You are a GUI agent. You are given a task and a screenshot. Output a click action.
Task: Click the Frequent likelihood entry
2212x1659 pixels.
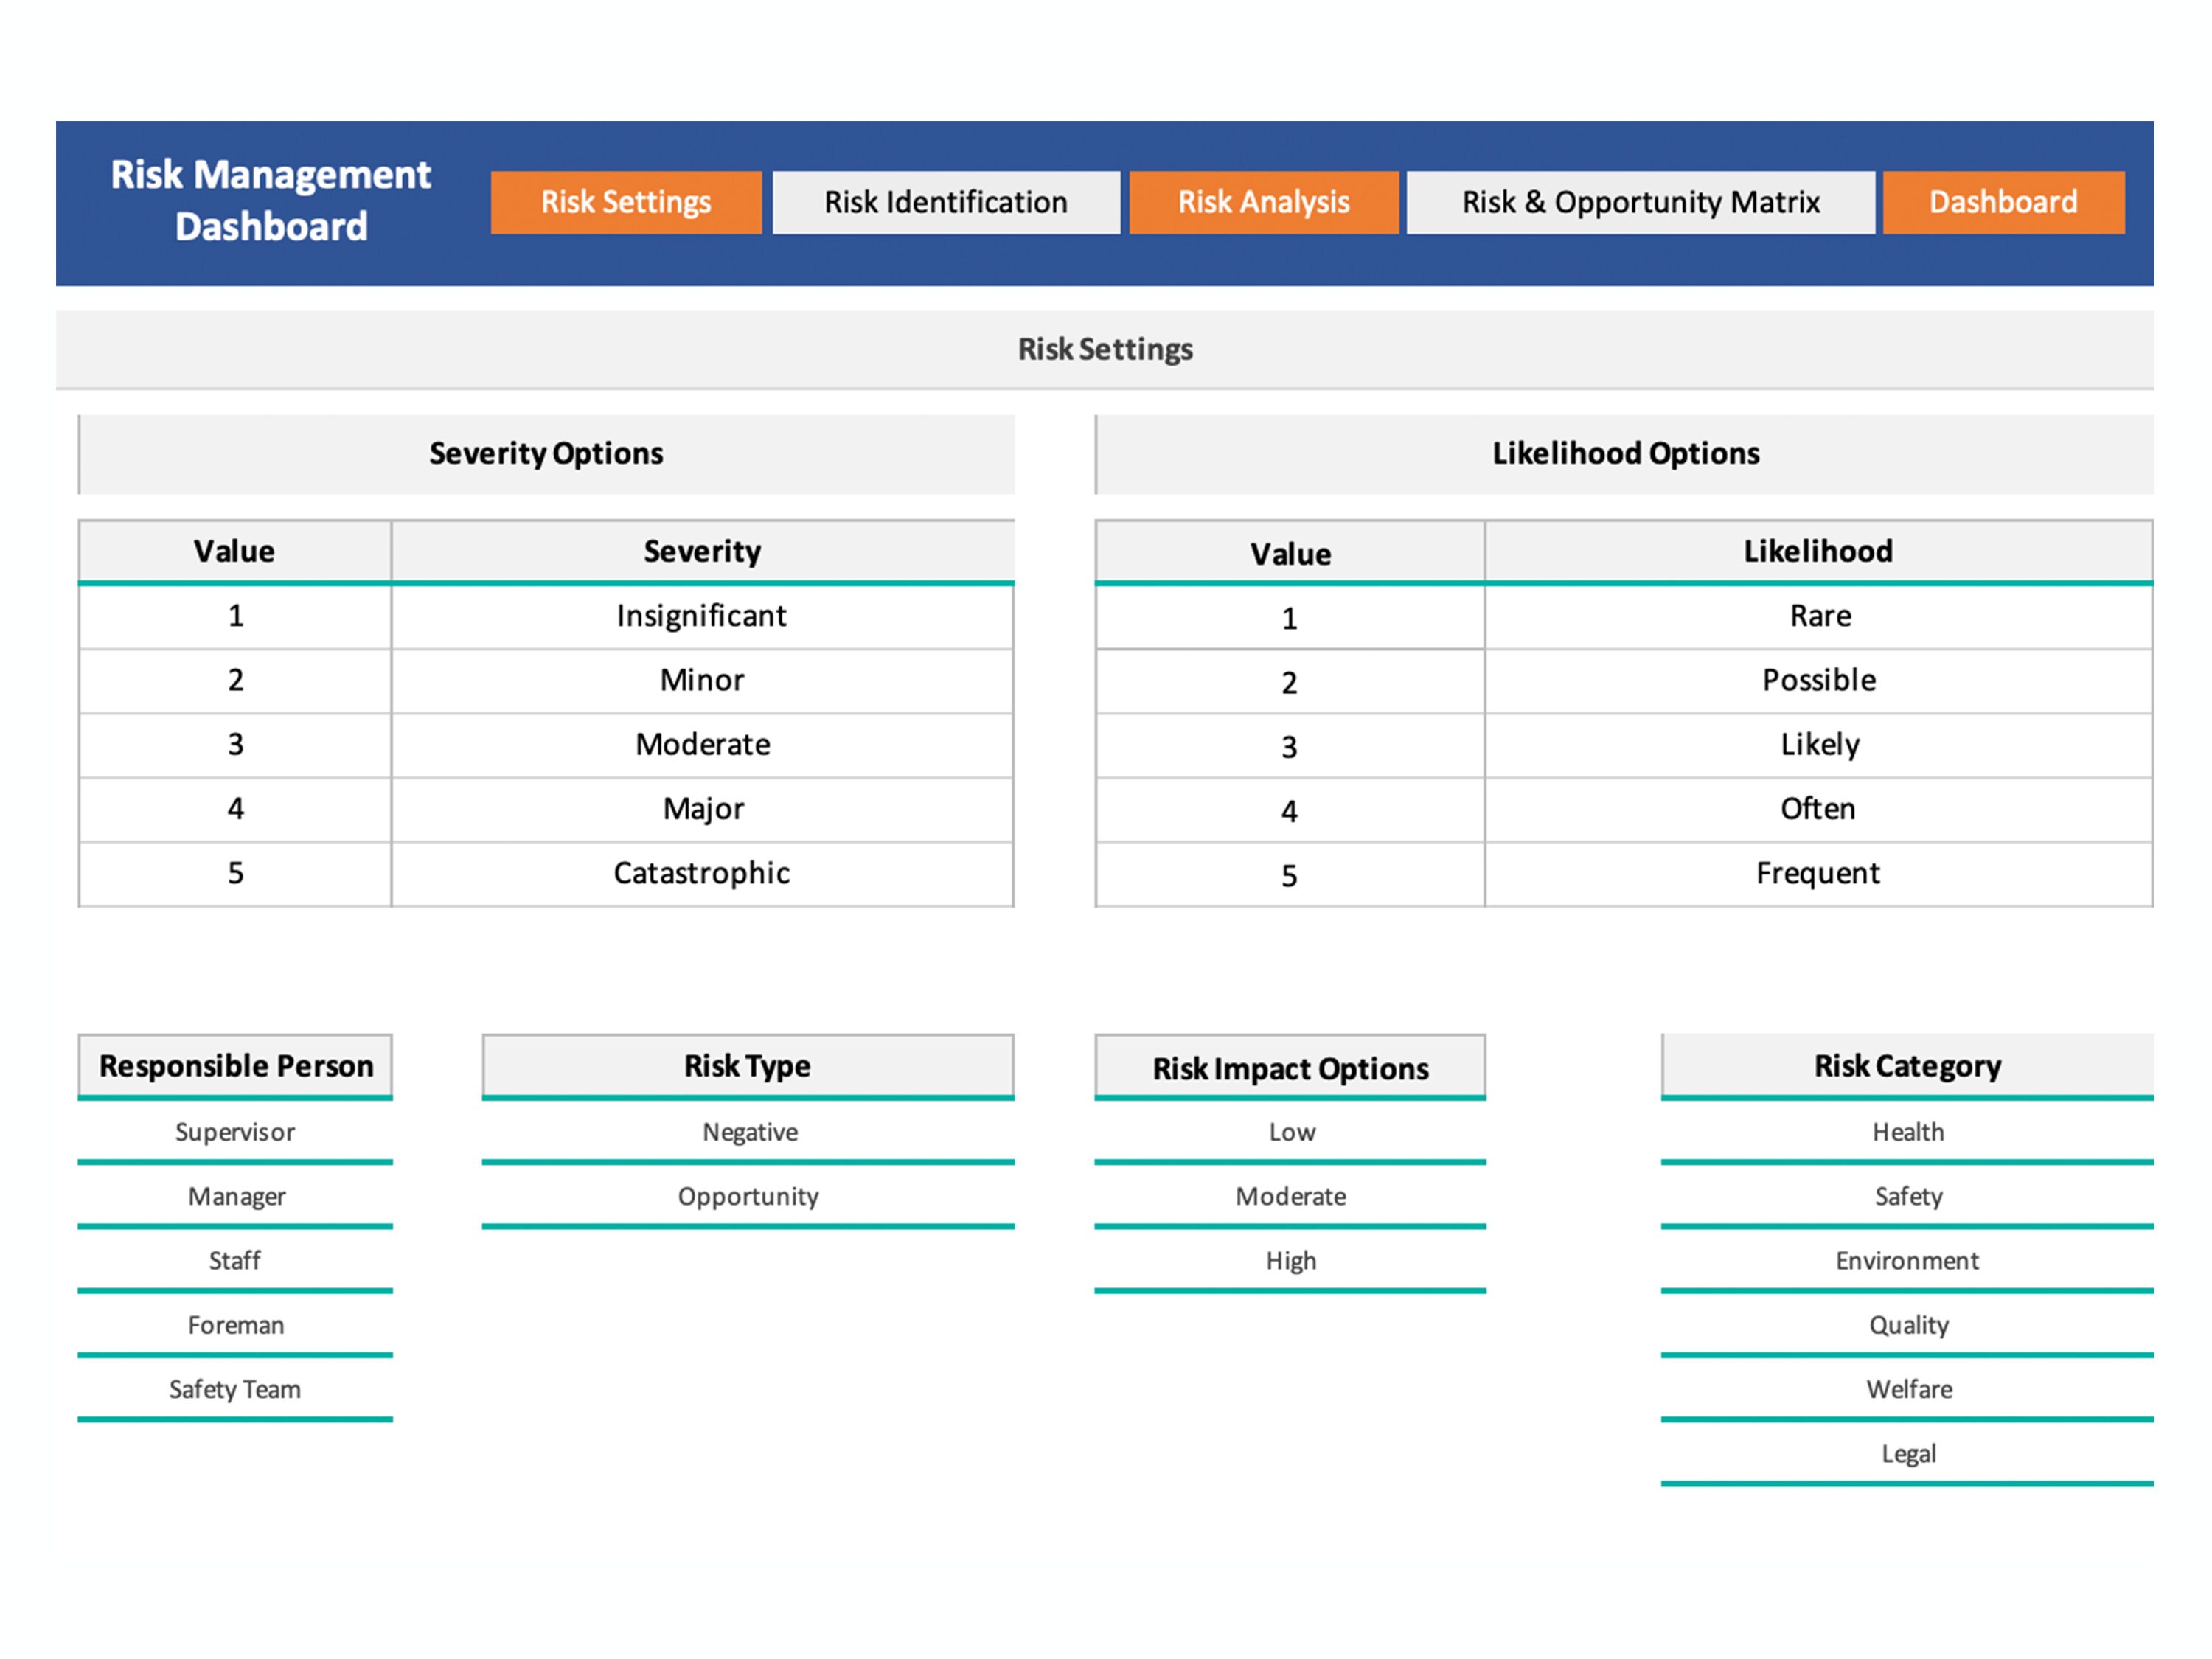[1817, 872]
